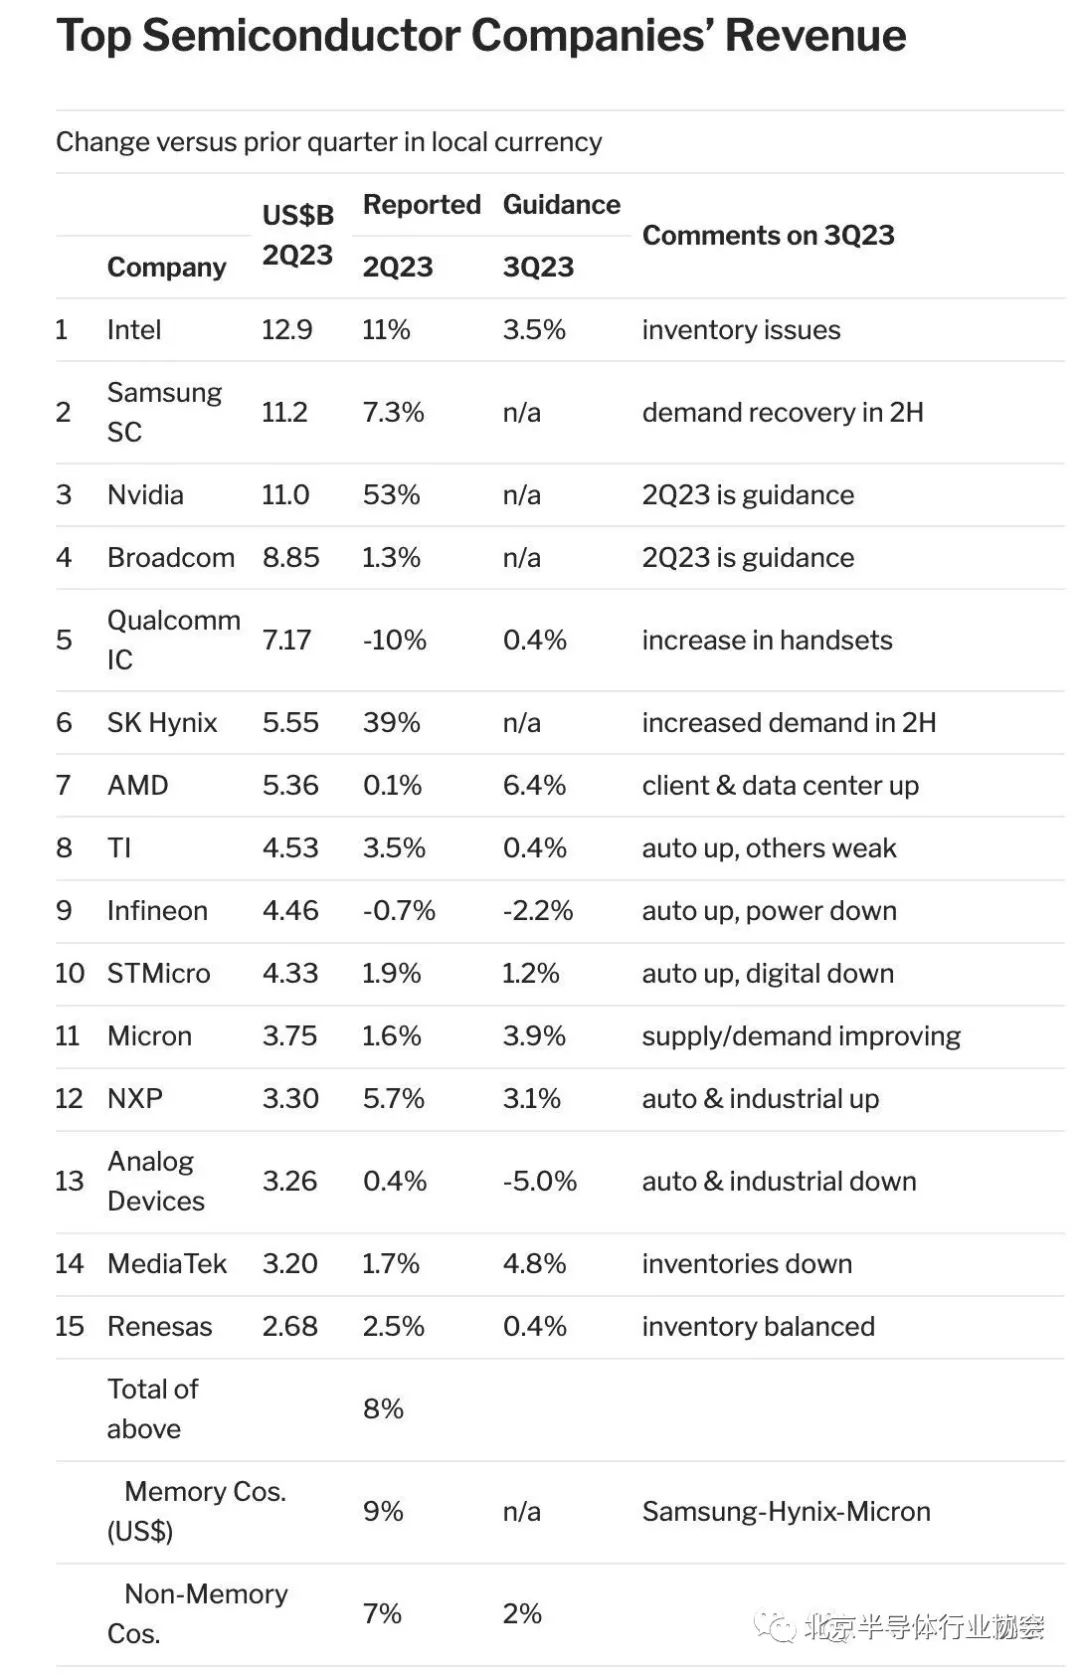The height and width of the screenshot is (1675, 1080).
Task: Click the Qualcomm IC company cell
Action: [x=173, y=640]
